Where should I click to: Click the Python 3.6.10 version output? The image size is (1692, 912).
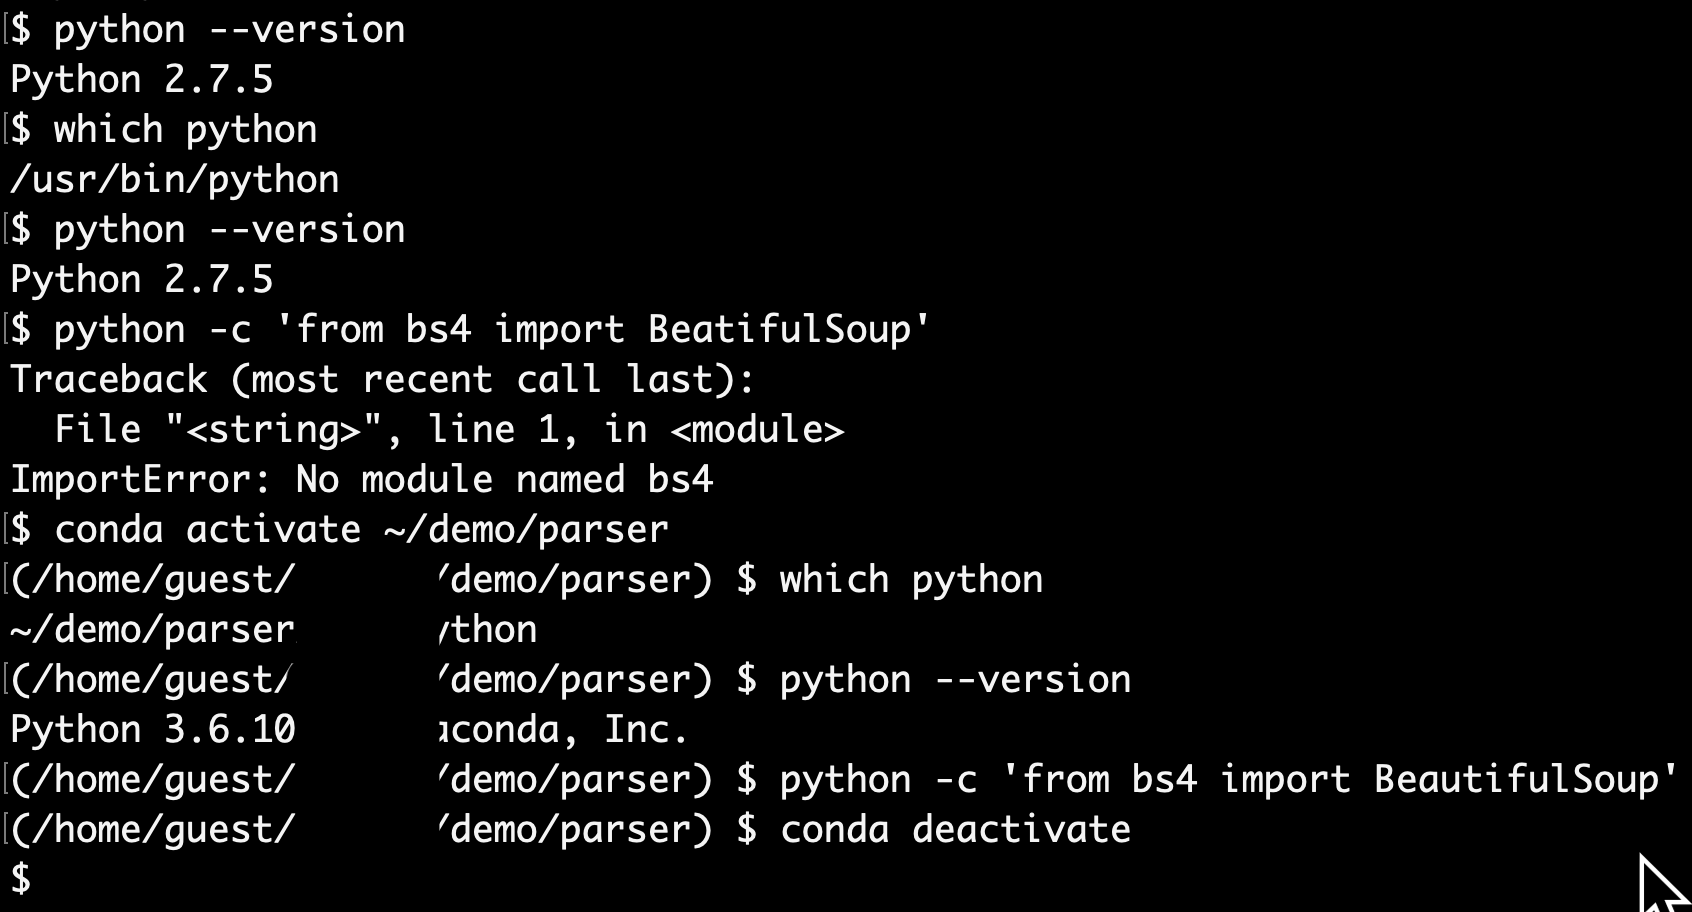[153, 730]
